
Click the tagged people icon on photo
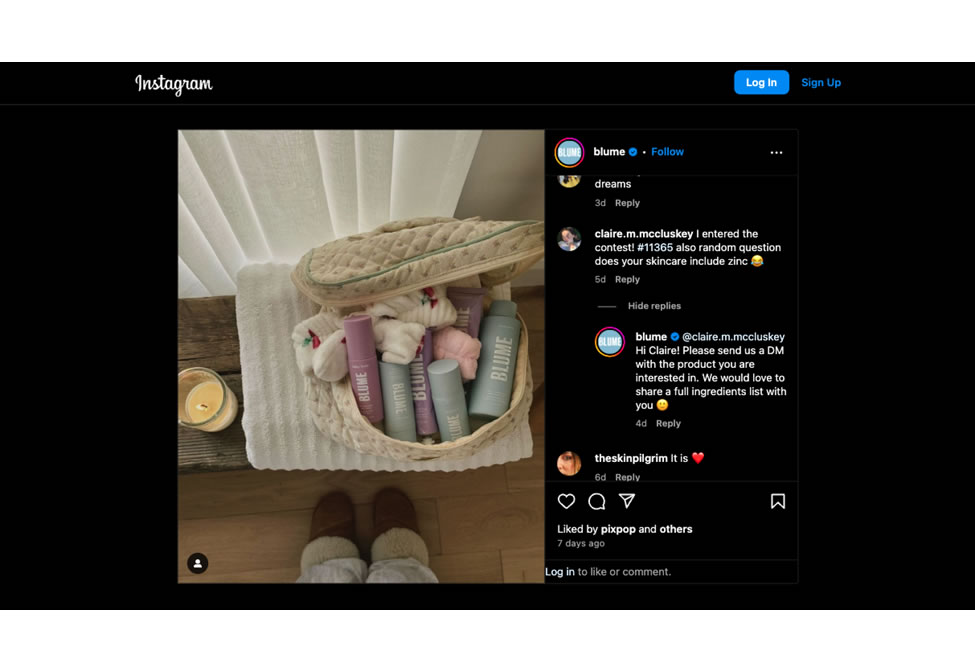tap(198, 563)
